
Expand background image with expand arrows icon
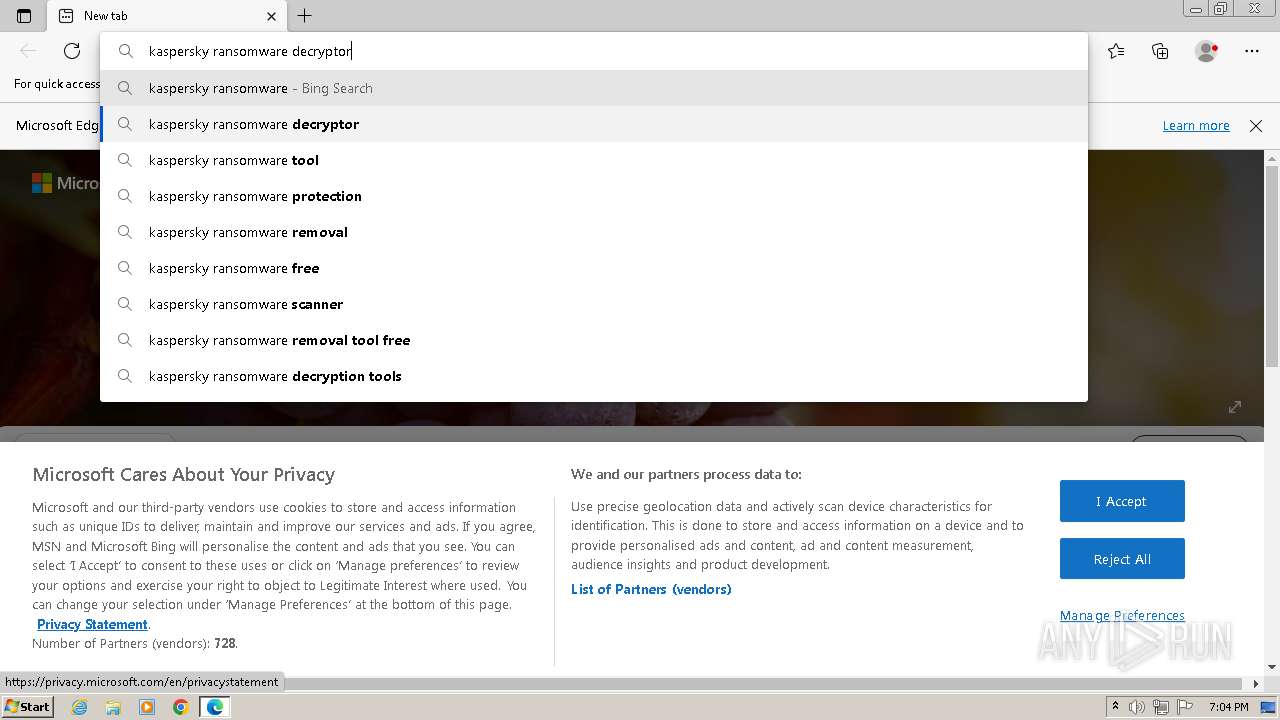coord(1235,407)
